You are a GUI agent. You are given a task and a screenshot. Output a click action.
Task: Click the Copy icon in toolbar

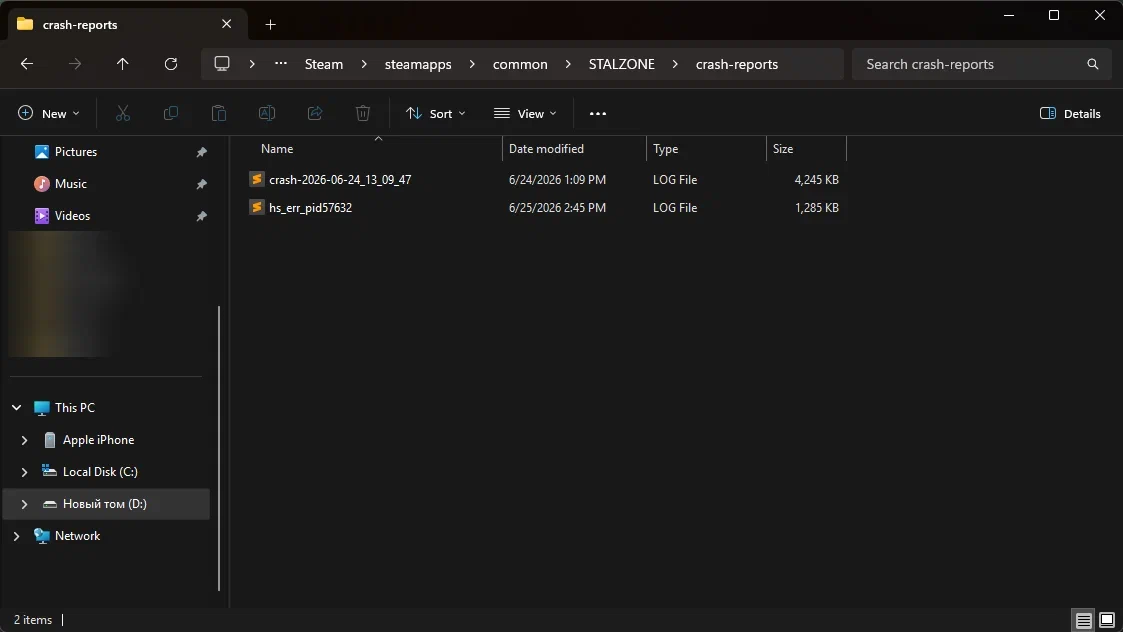tap(170, 113)
